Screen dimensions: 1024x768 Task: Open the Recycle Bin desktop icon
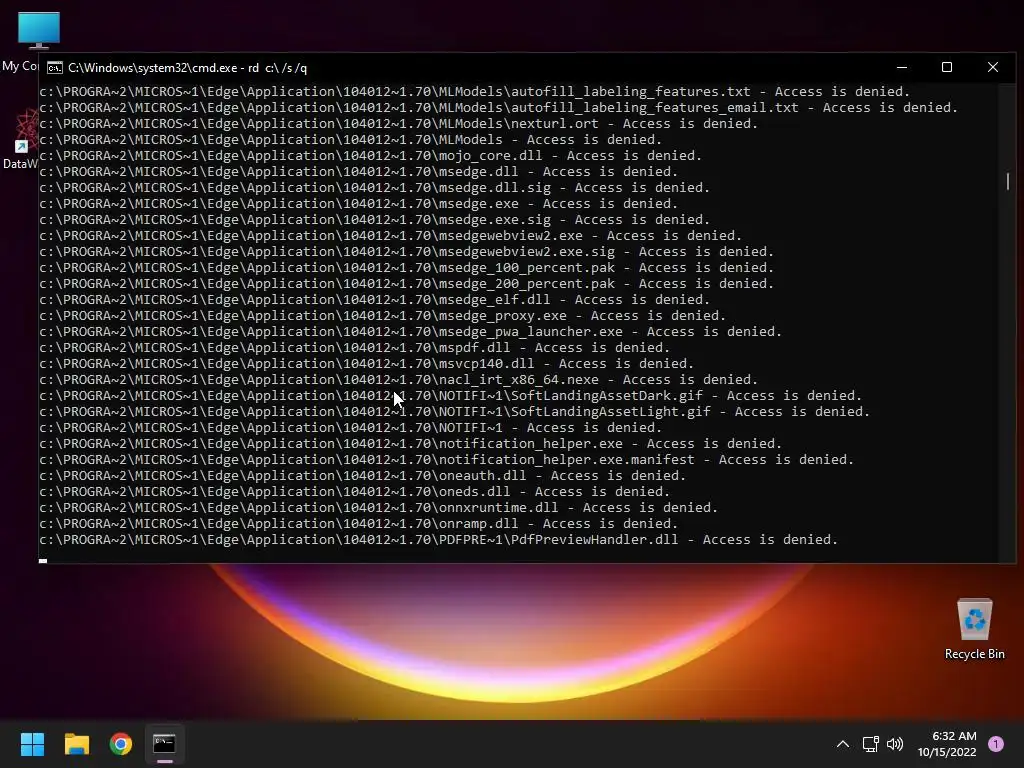coord(974,629)
